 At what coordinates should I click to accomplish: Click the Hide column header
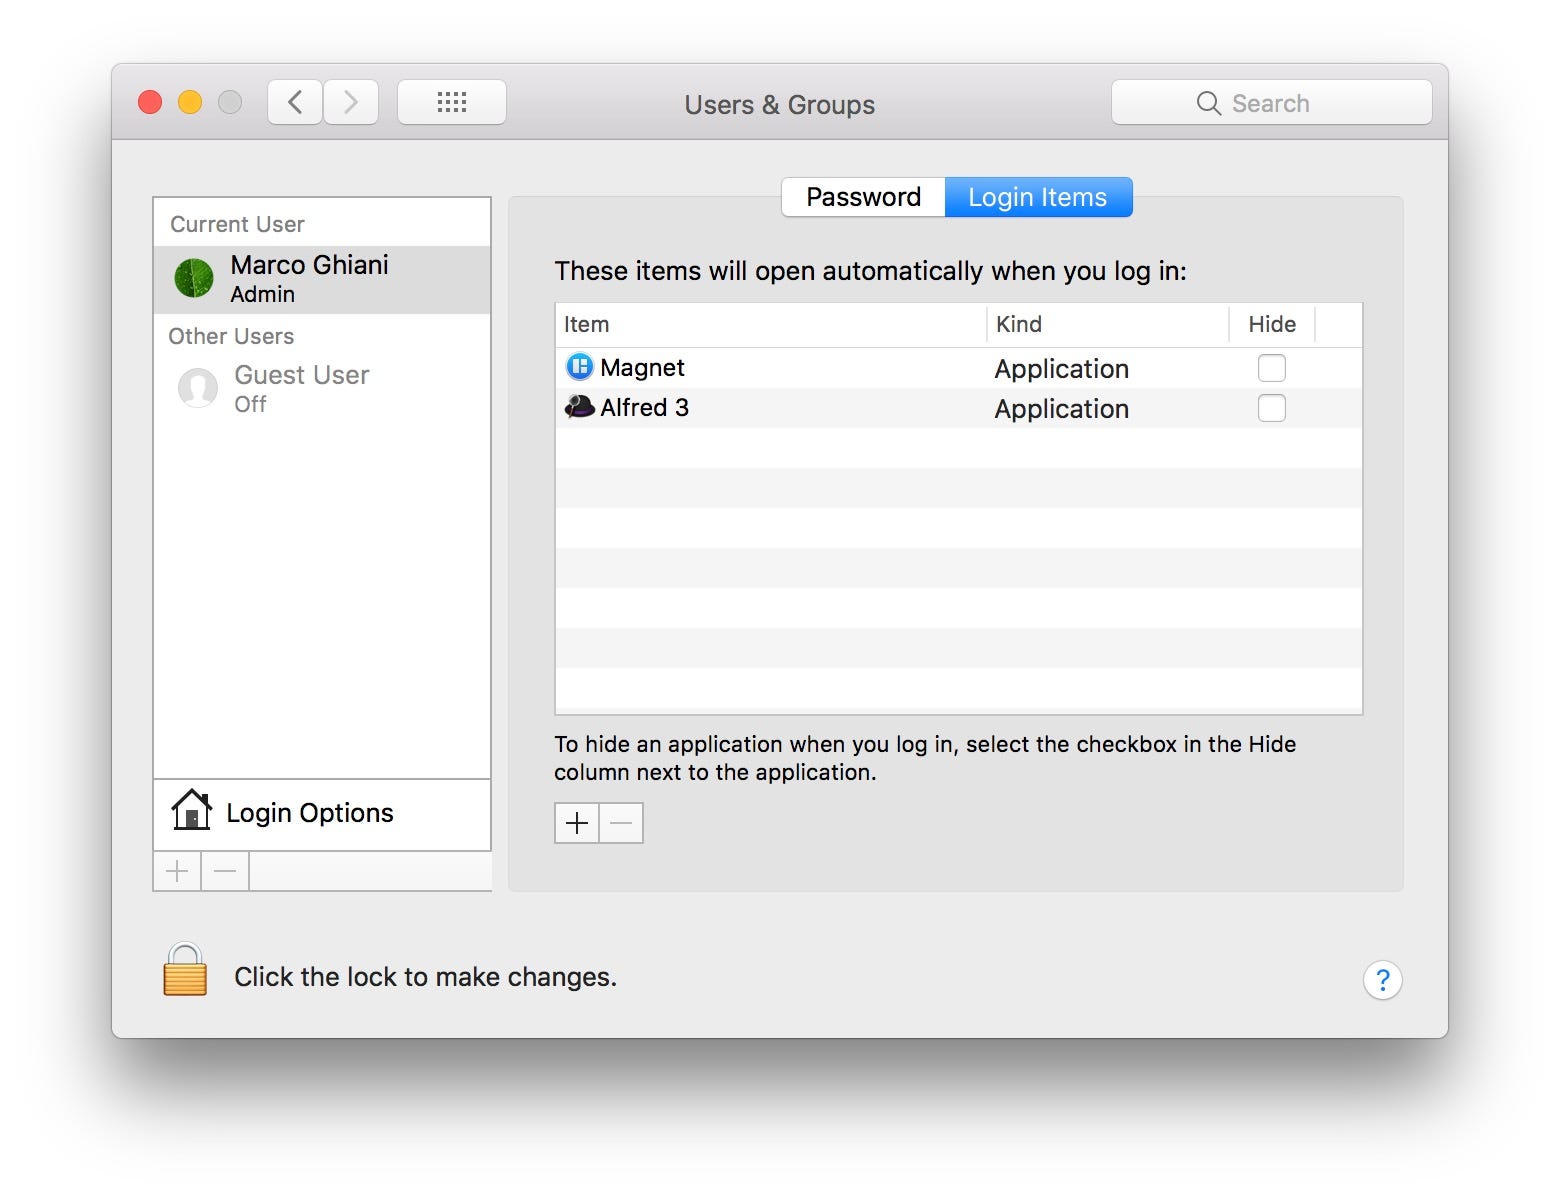[1272, 324]
